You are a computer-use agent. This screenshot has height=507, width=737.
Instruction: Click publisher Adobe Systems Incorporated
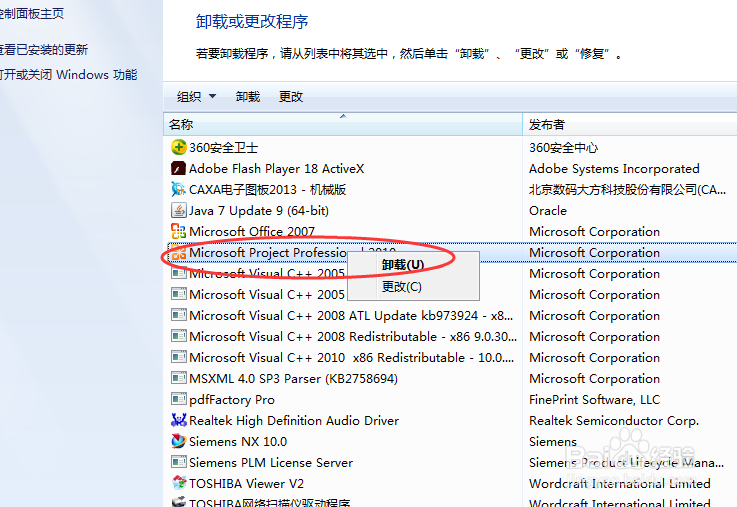coord(614,168)
